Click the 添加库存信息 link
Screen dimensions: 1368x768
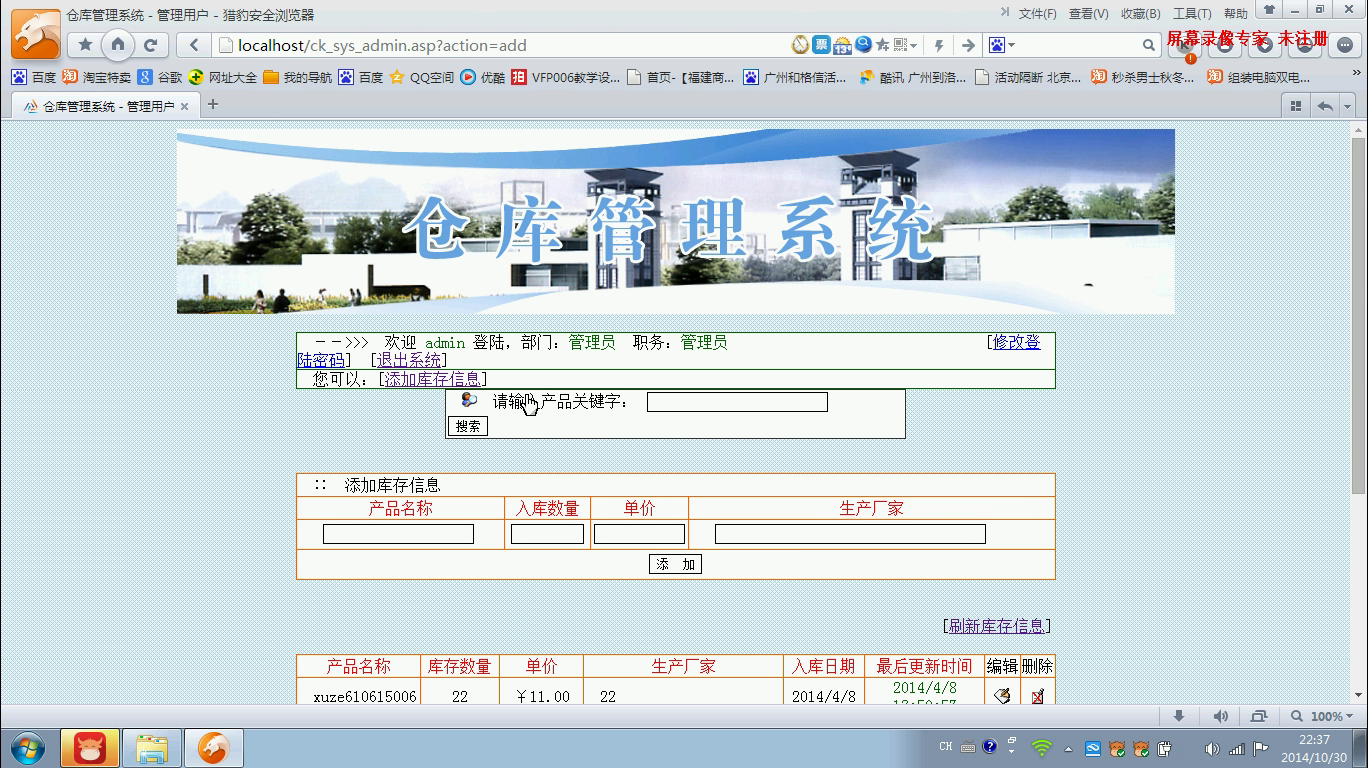click(433, 379)
